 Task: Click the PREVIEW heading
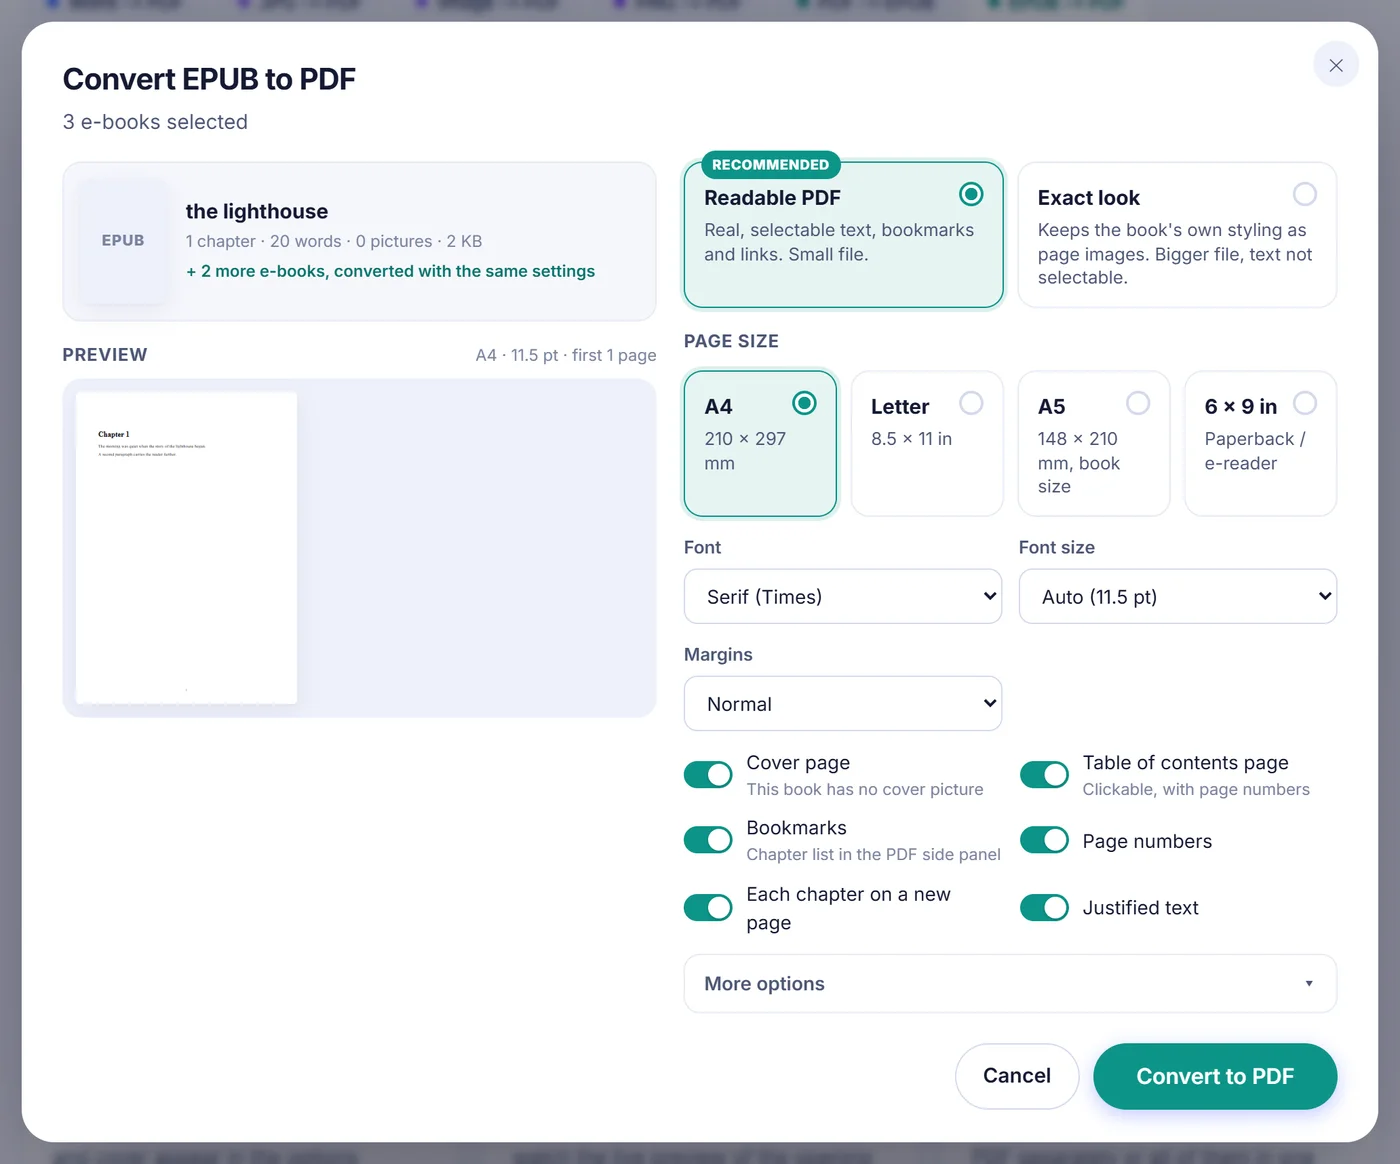(105, 355)
